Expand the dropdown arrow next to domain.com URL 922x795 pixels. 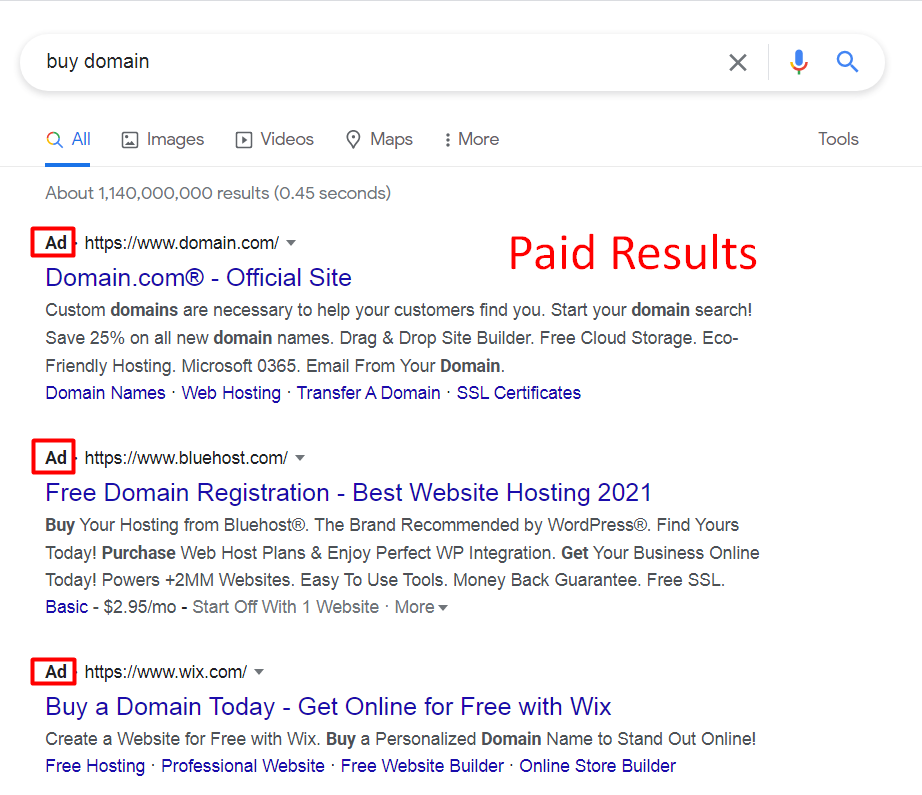coord(290,243)
